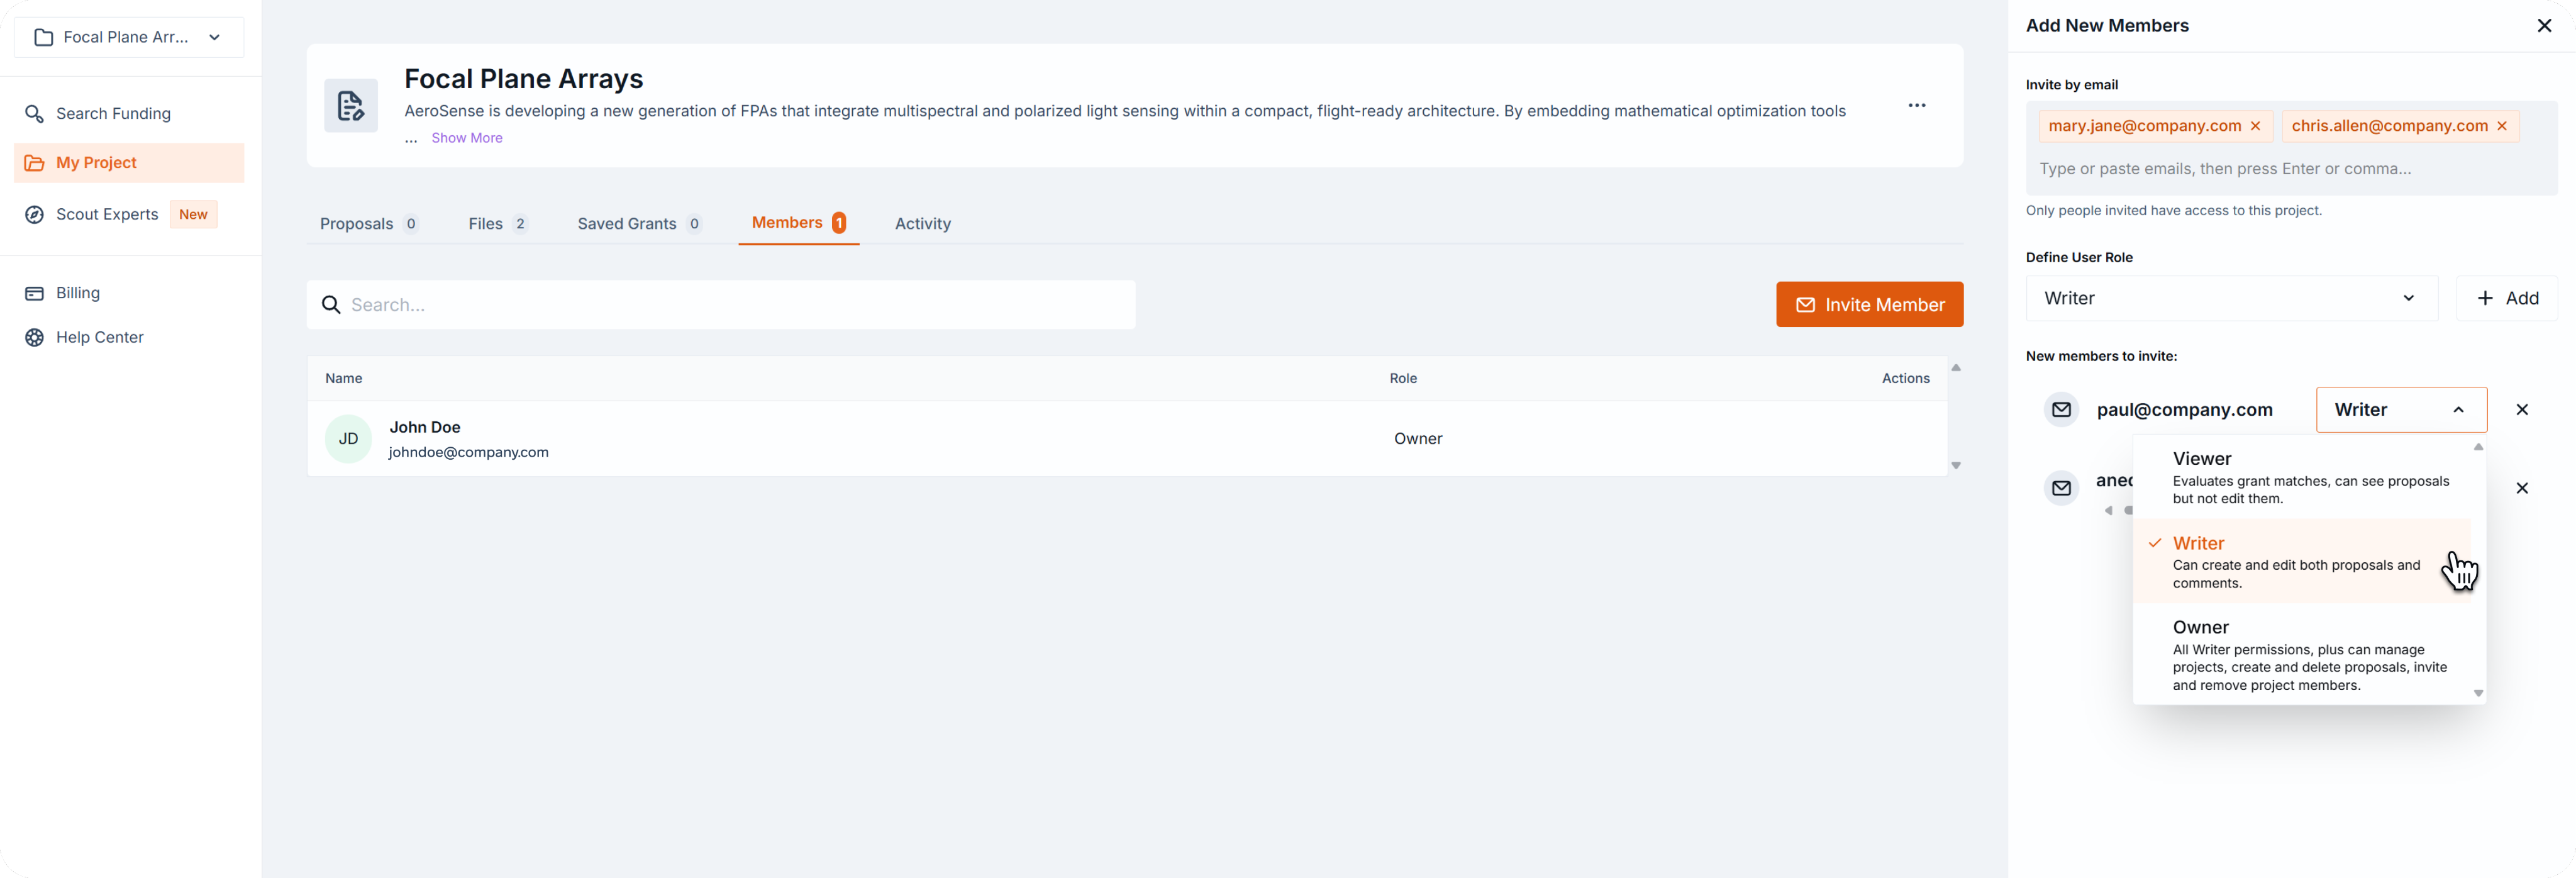Select the Viewer role option
The image size is (2576, 878).
click(2300, 476)
